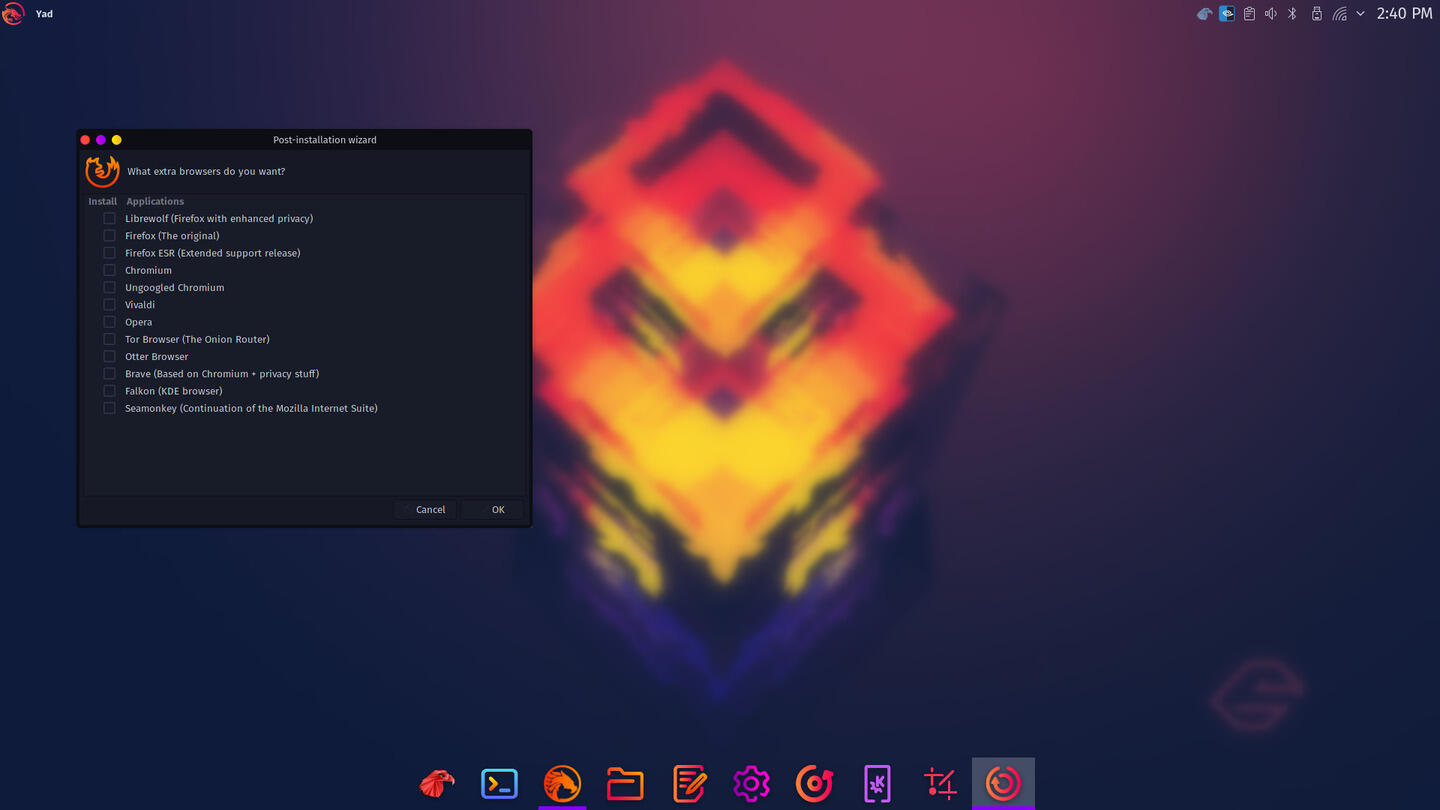Launch the terminal from the dock

(499, 783)
